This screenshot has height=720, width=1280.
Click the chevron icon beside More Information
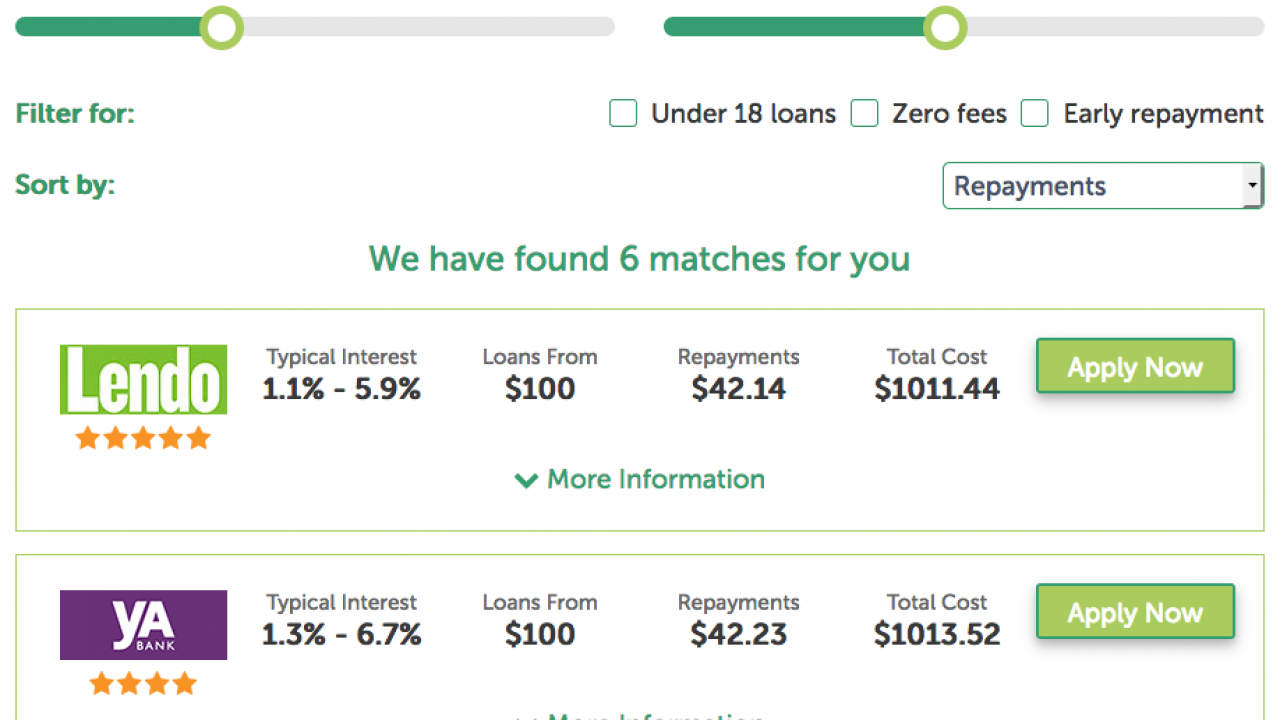click(526, 481)
